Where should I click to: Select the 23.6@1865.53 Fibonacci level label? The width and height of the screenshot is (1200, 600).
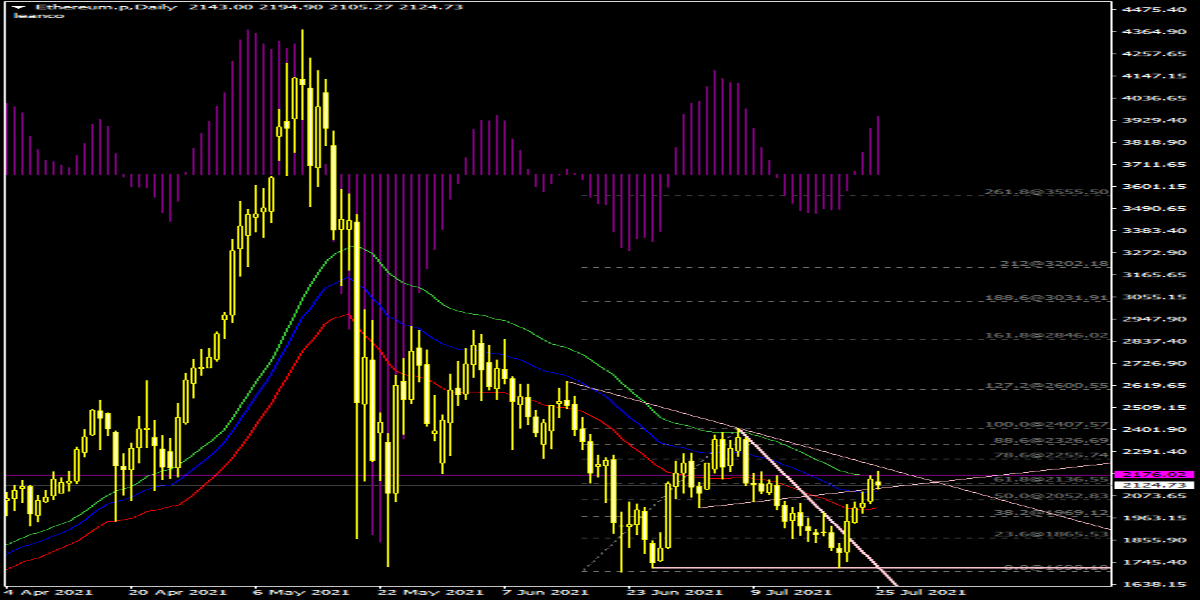(x=1050, y=535)
